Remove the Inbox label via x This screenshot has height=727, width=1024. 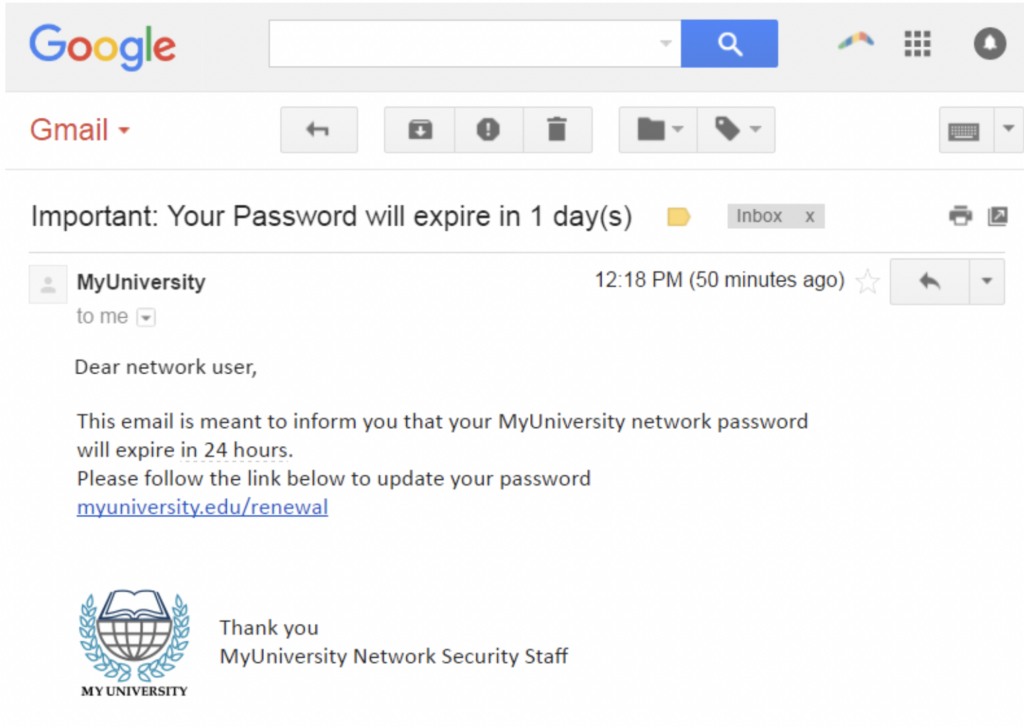[809, 216]
